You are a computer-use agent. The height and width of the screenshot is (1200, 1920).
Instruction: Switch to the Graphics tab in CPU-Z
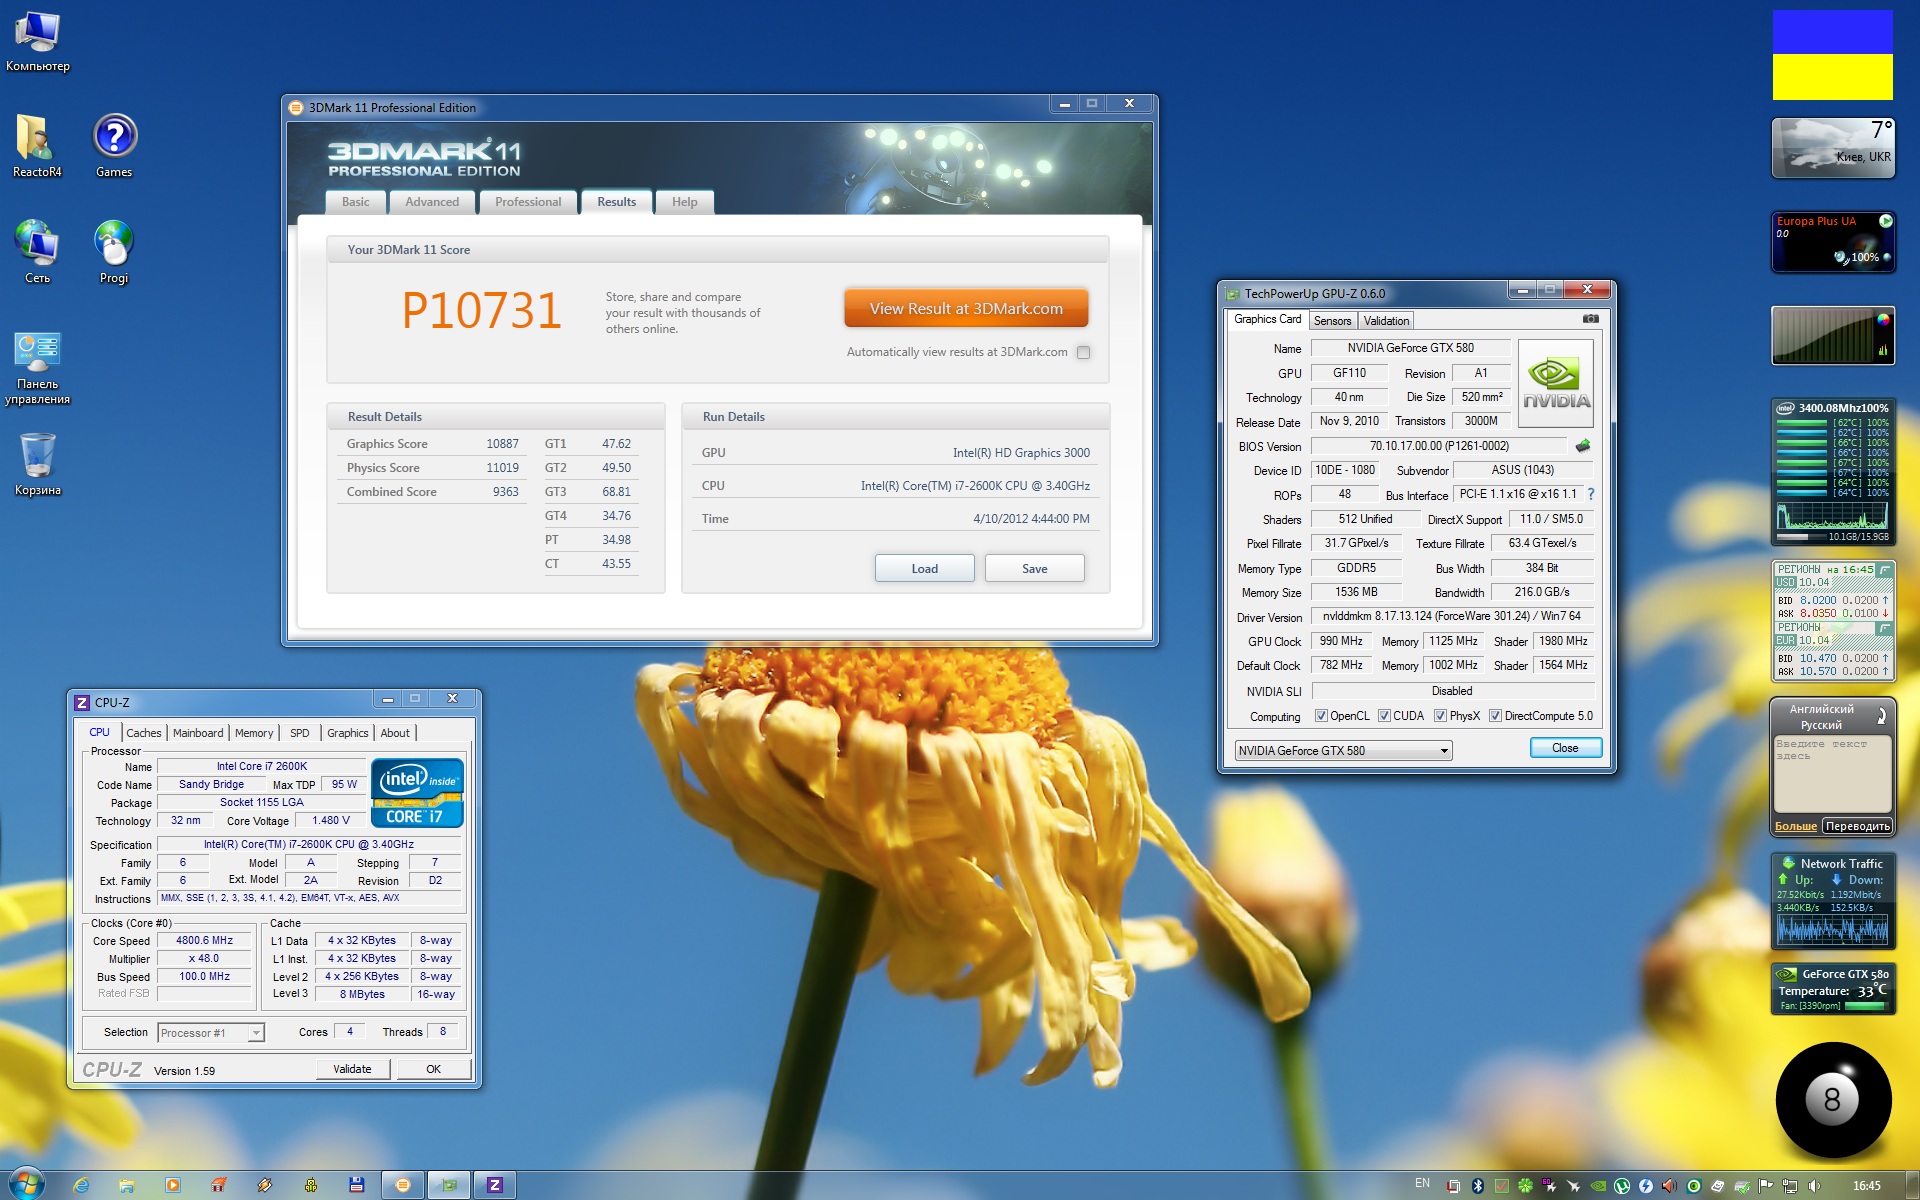[348, 733]
